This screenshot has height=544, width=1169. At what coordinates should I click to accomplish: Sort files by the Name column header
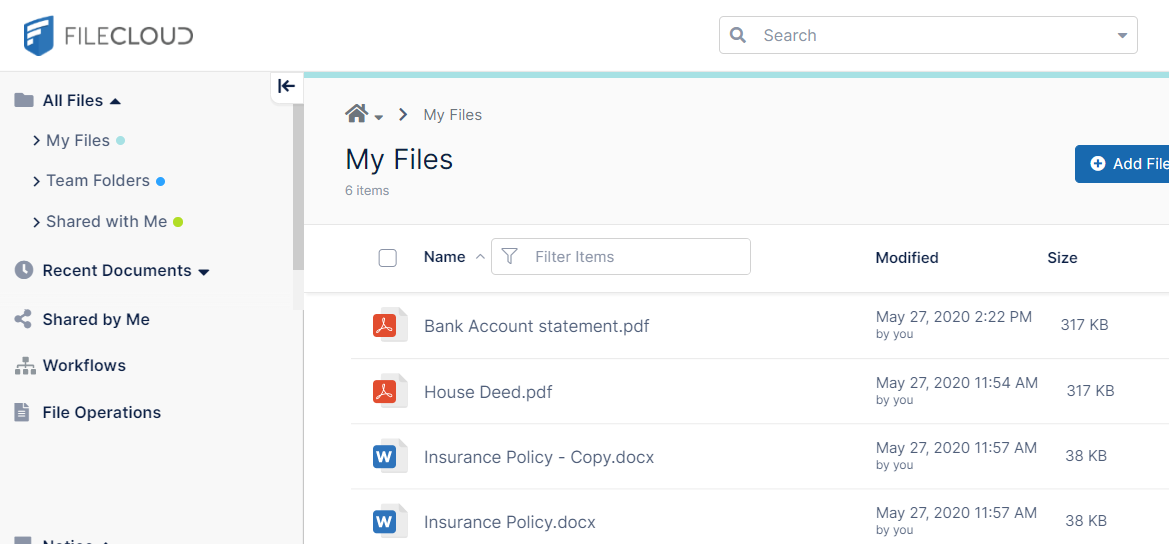tap(444, 257)
